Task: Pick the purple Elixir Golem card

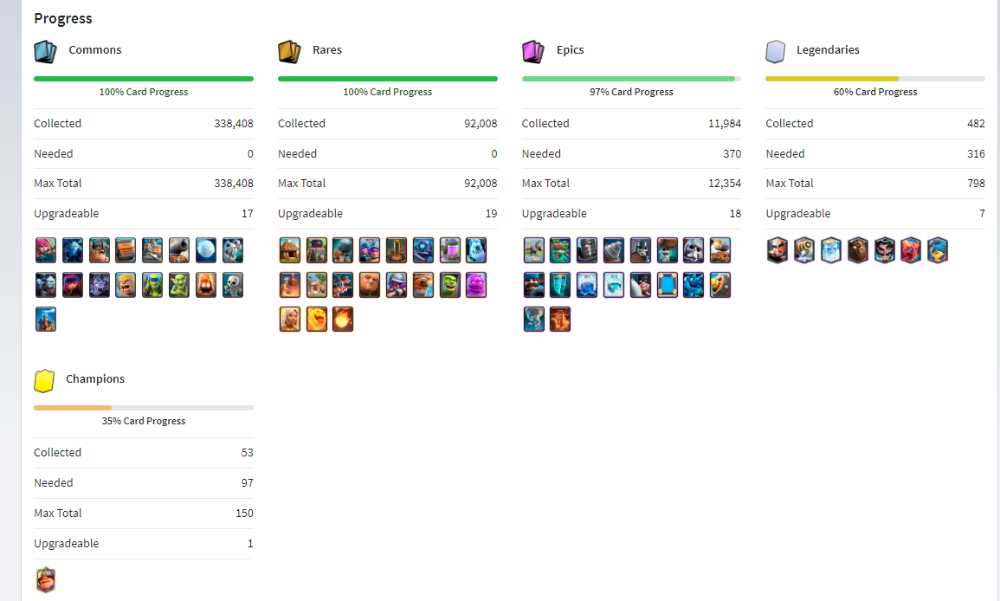Action: [476, 285]
